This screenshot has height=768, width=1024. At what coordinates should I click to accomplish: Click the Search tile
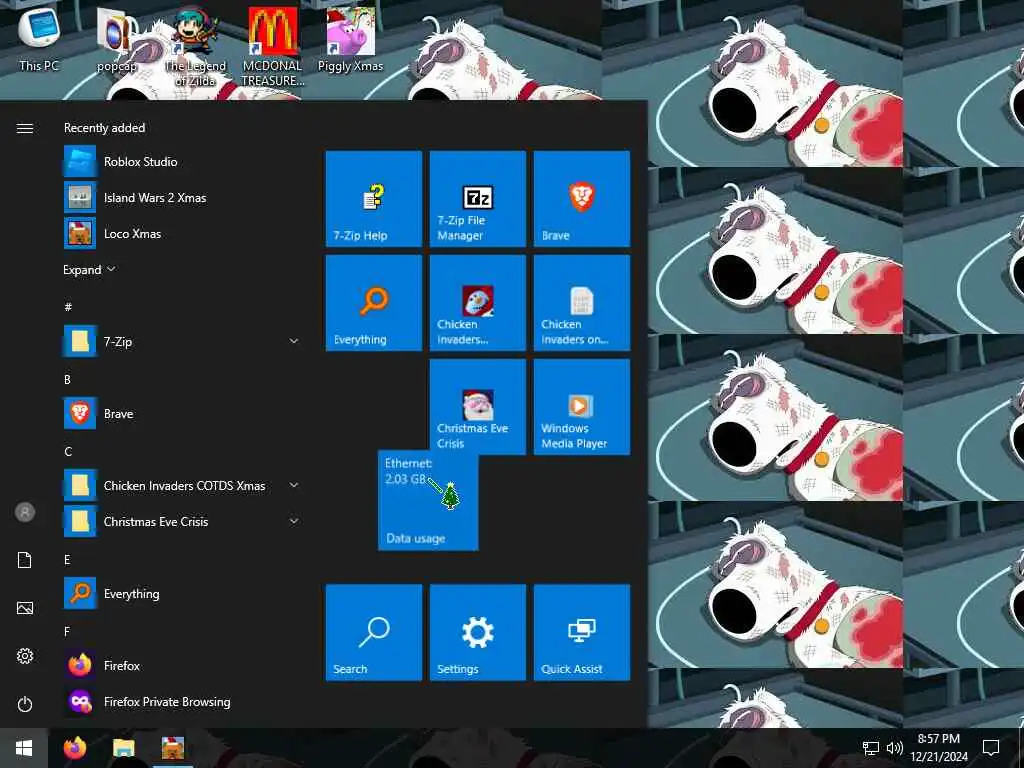(x=374, y=632)
